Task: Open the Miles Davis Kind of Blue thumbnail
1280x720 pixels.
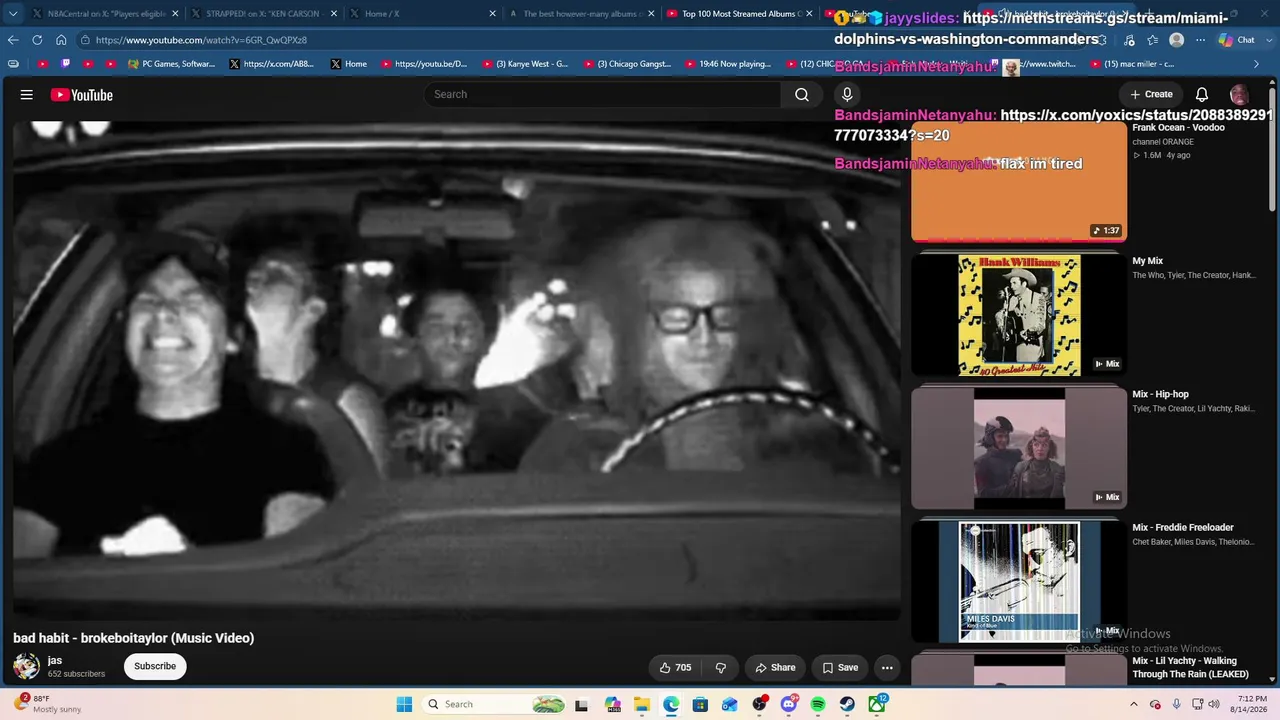Action: pos(1019,582)
